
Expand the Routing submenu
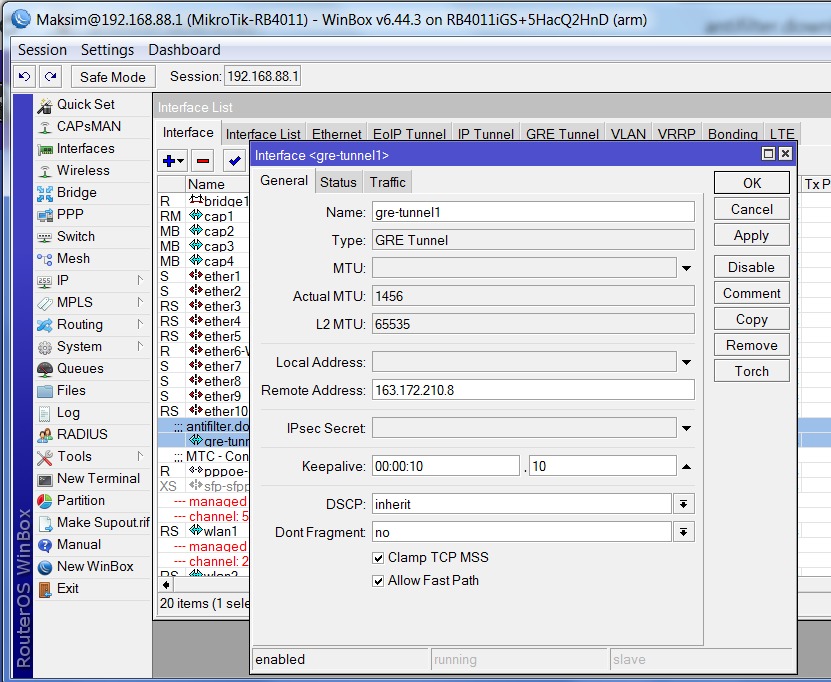click(140, 324)
